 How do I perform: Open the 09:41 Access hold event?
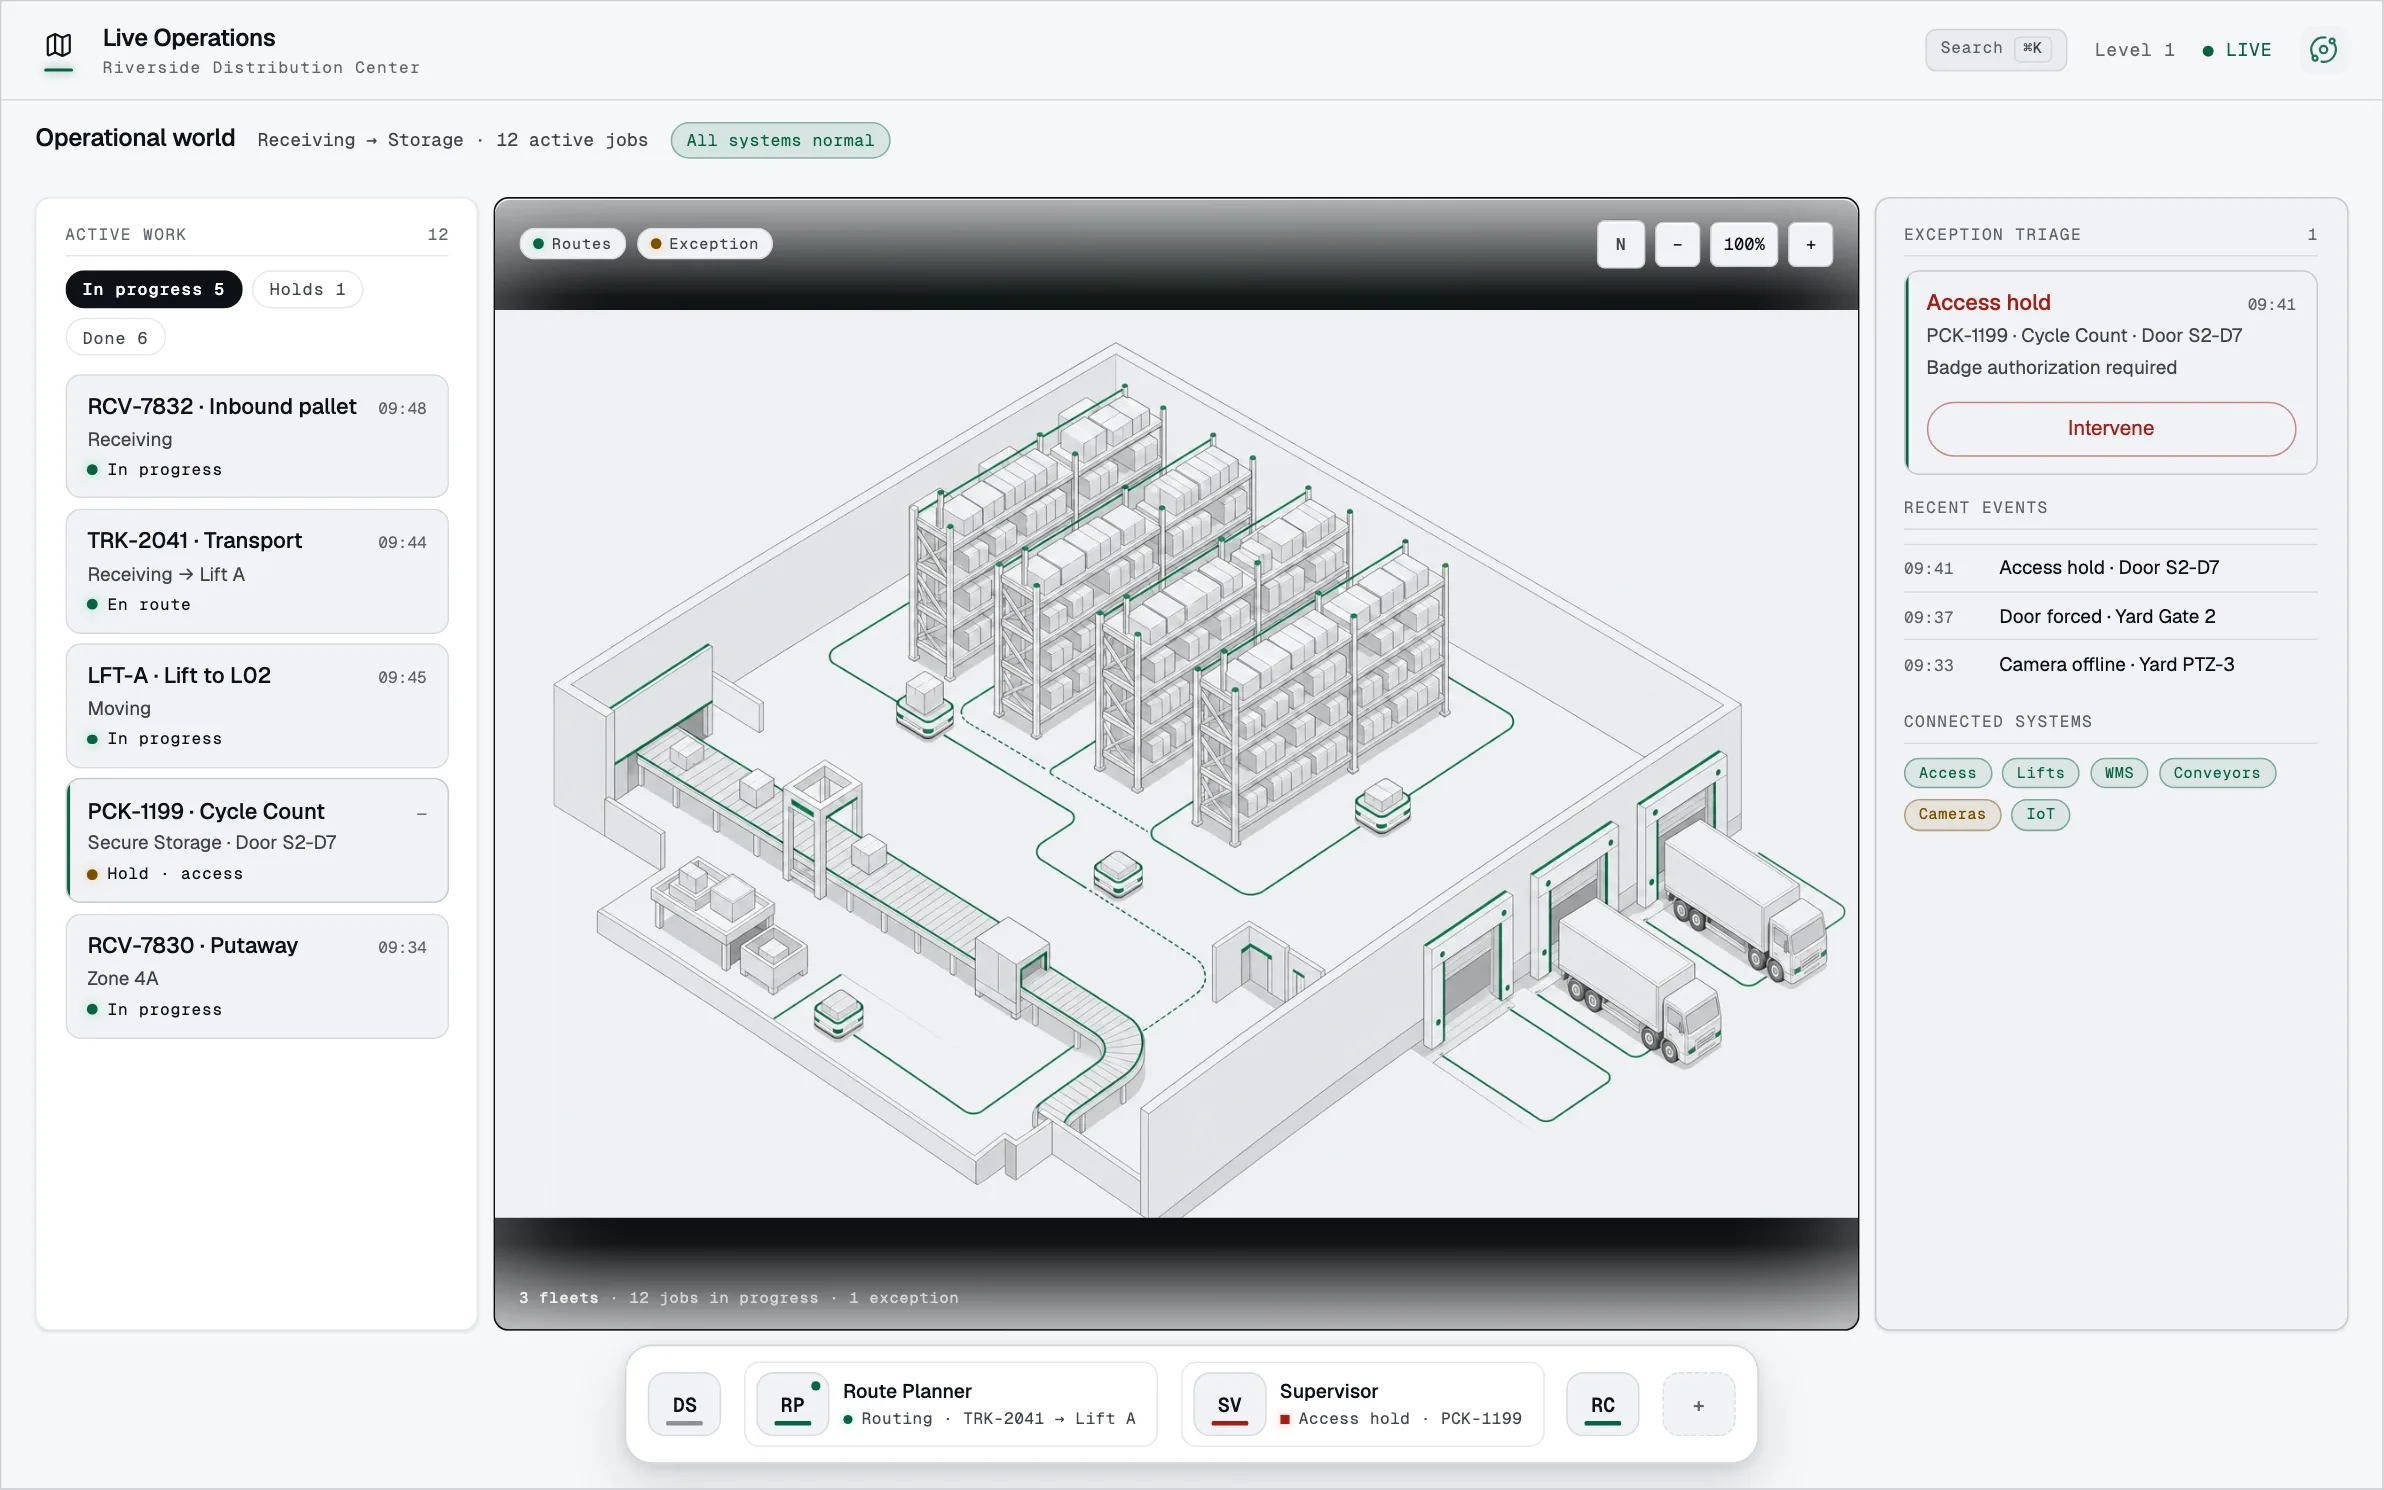[x=2110, y=568]
